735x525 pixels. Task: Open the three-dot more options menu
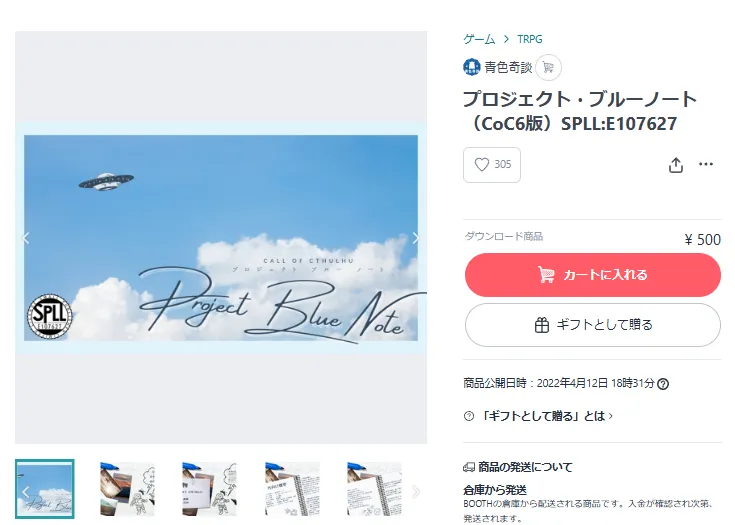click(705, 164)
